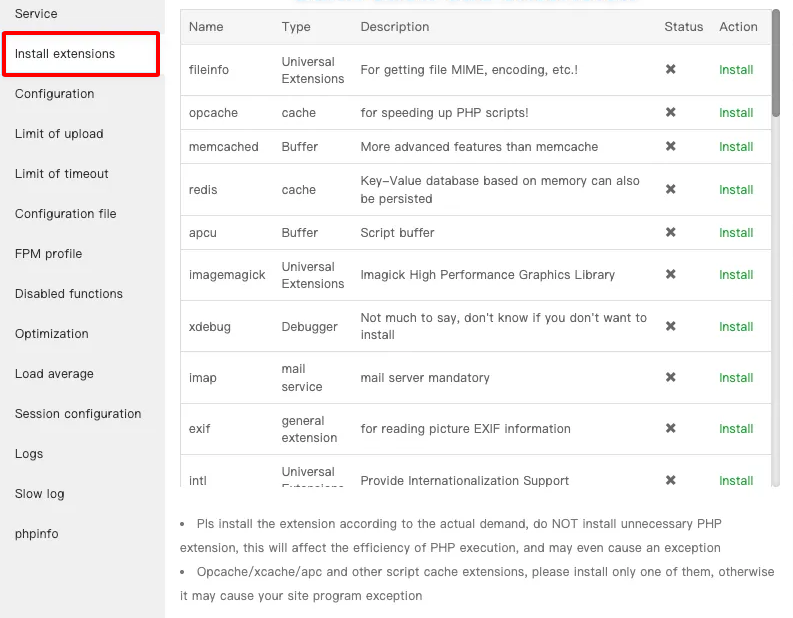Click the Action column header
The image size is (793, 618).
[x=738, y=27]
